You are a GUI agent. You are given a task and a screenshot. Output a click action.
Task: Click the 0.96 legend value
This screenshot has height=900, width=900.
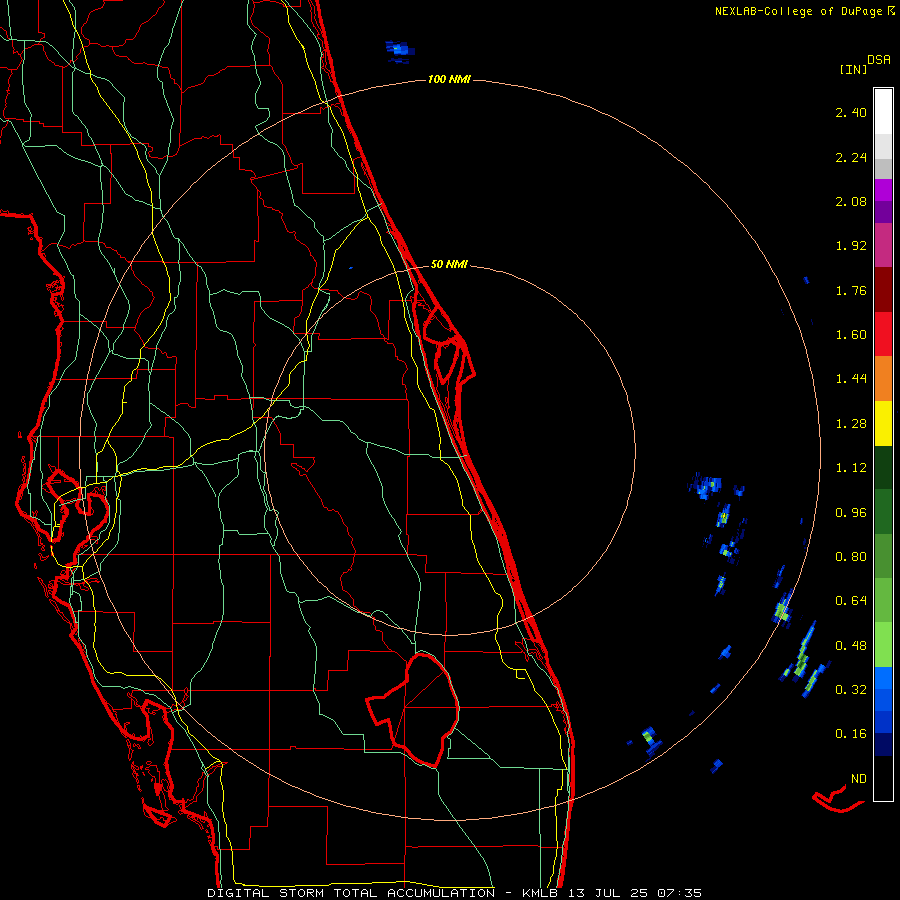point(851,513)
